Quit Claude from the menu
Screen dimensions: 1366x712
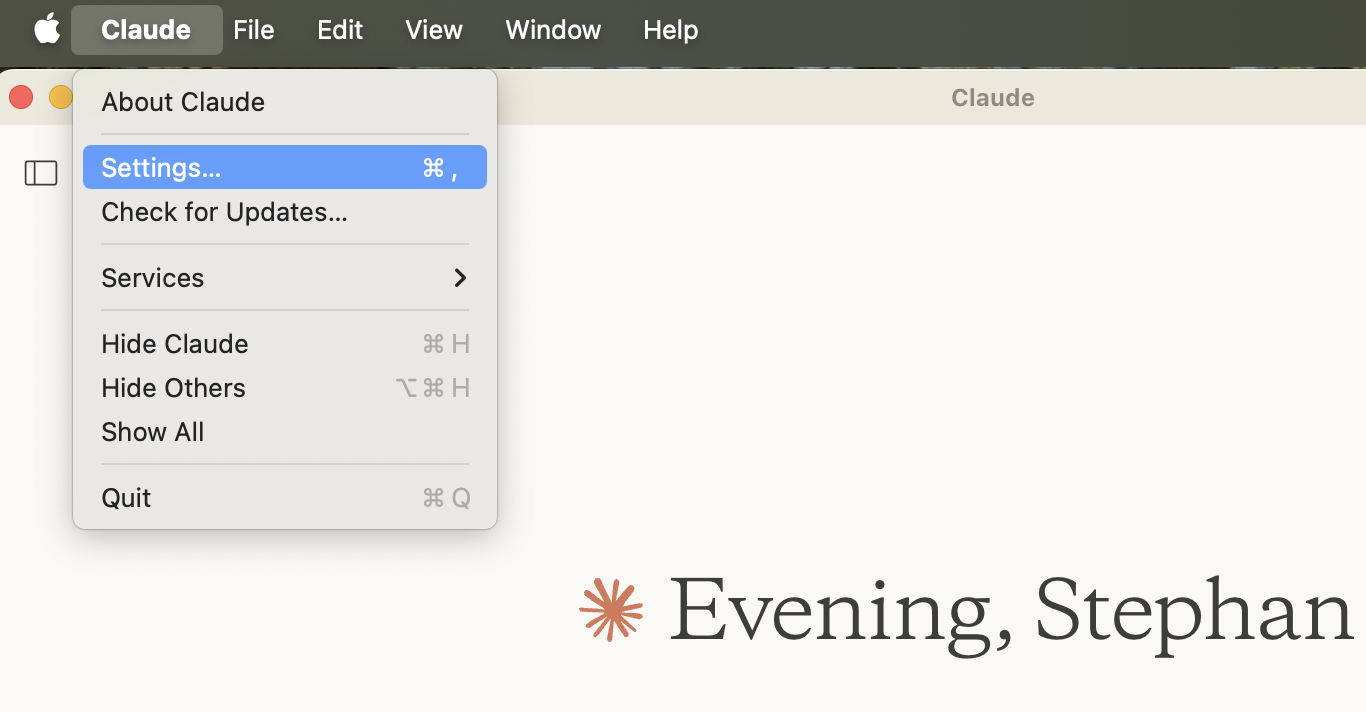(127, 498)
